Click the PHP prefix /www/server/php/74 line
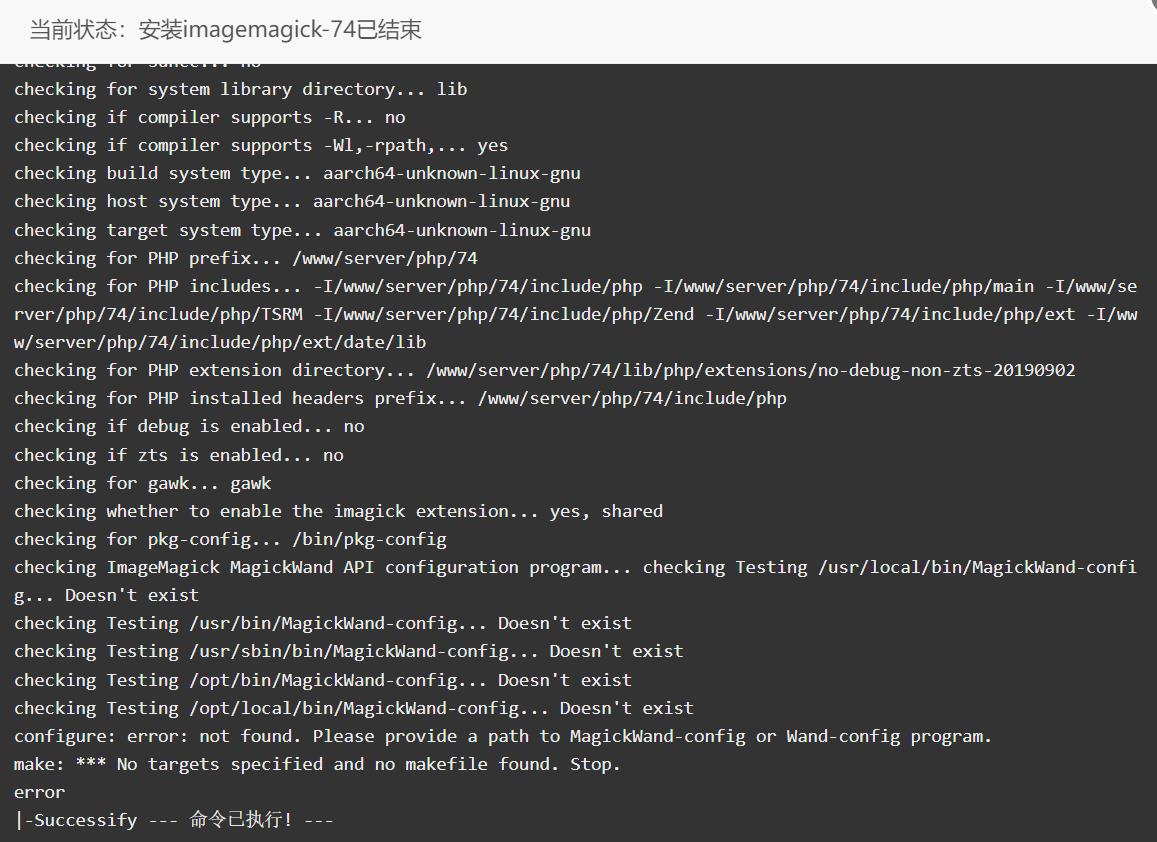This screenshot has height=842, width=1157. click(246, 258)
